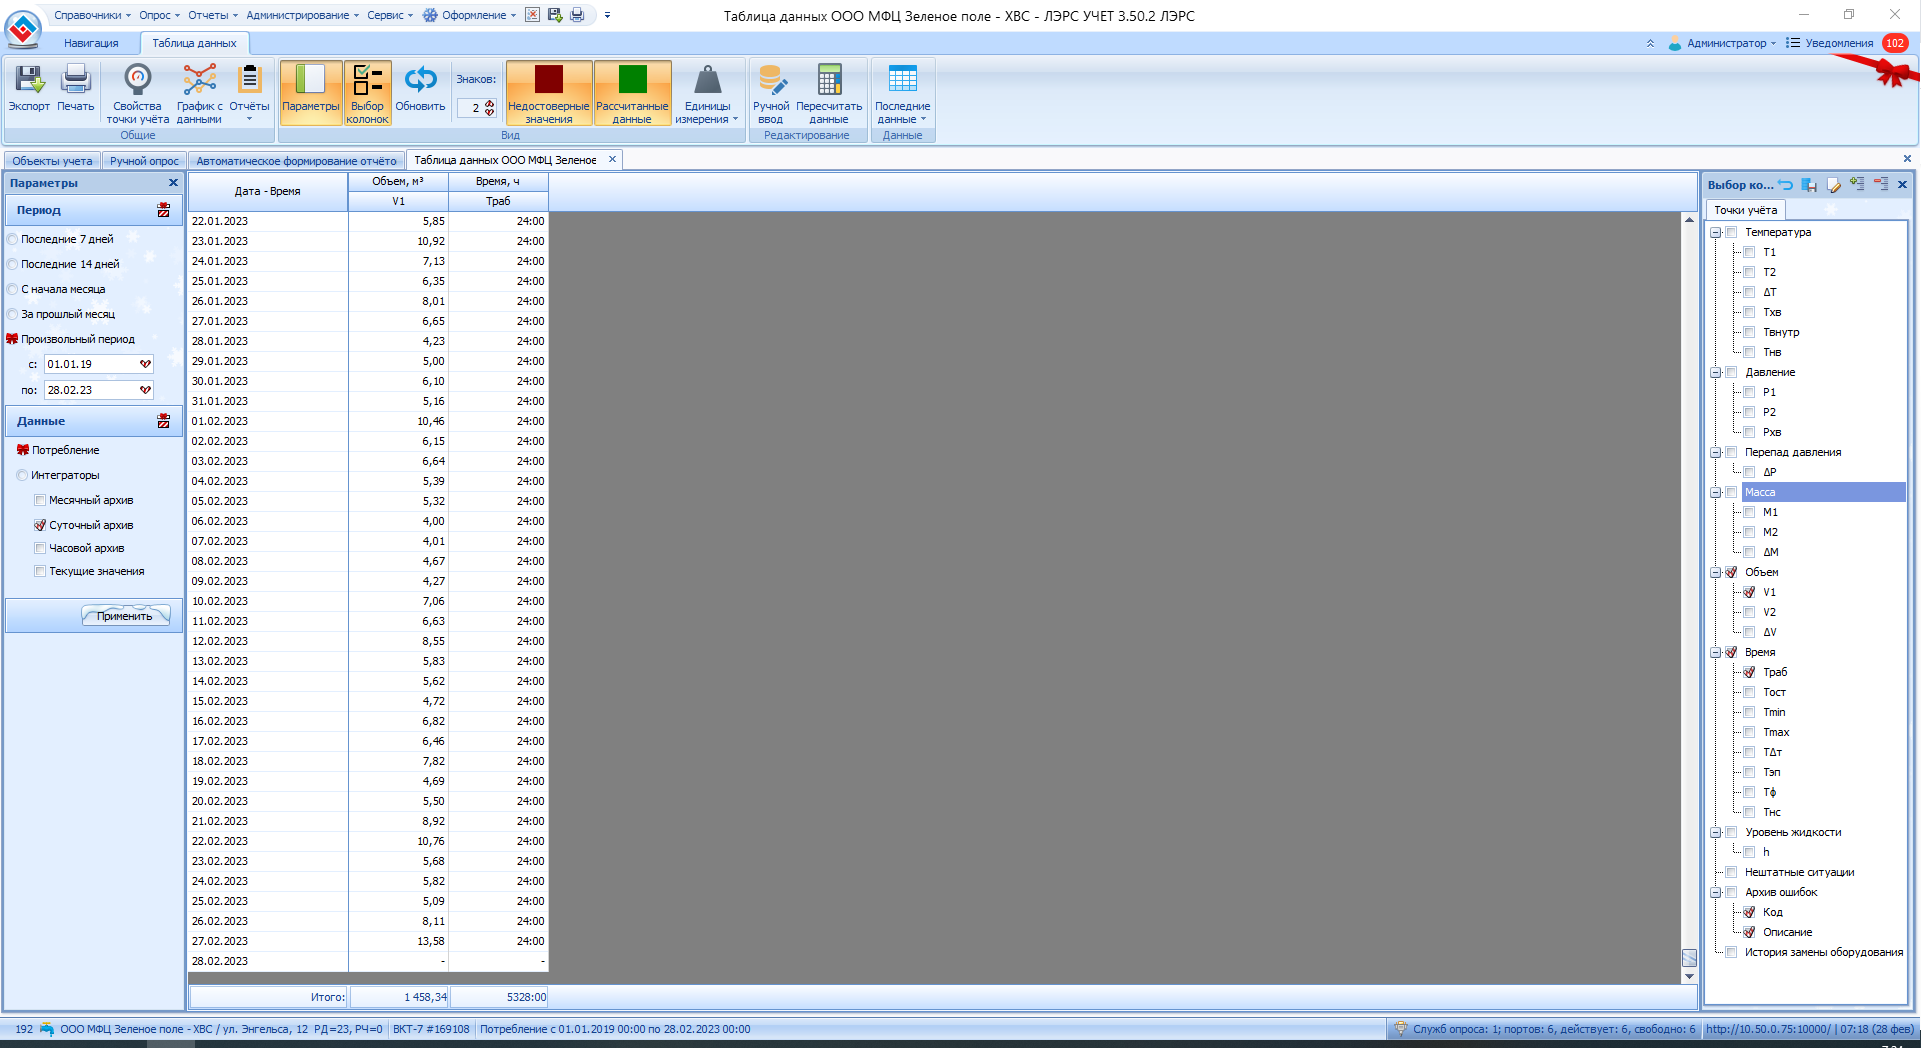Viewport: 1921px width, 1048px height.
Task: Save column set in column chooser
Action: tap(1809, 184)
